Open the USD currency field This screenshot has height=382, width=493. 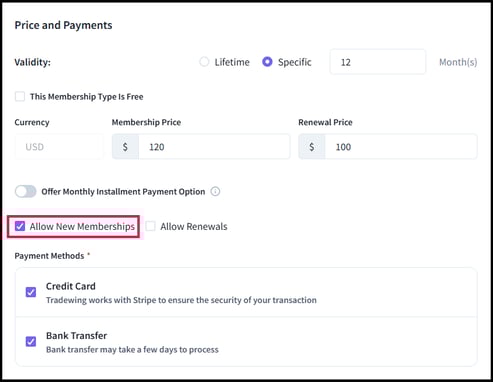[59, 147]
